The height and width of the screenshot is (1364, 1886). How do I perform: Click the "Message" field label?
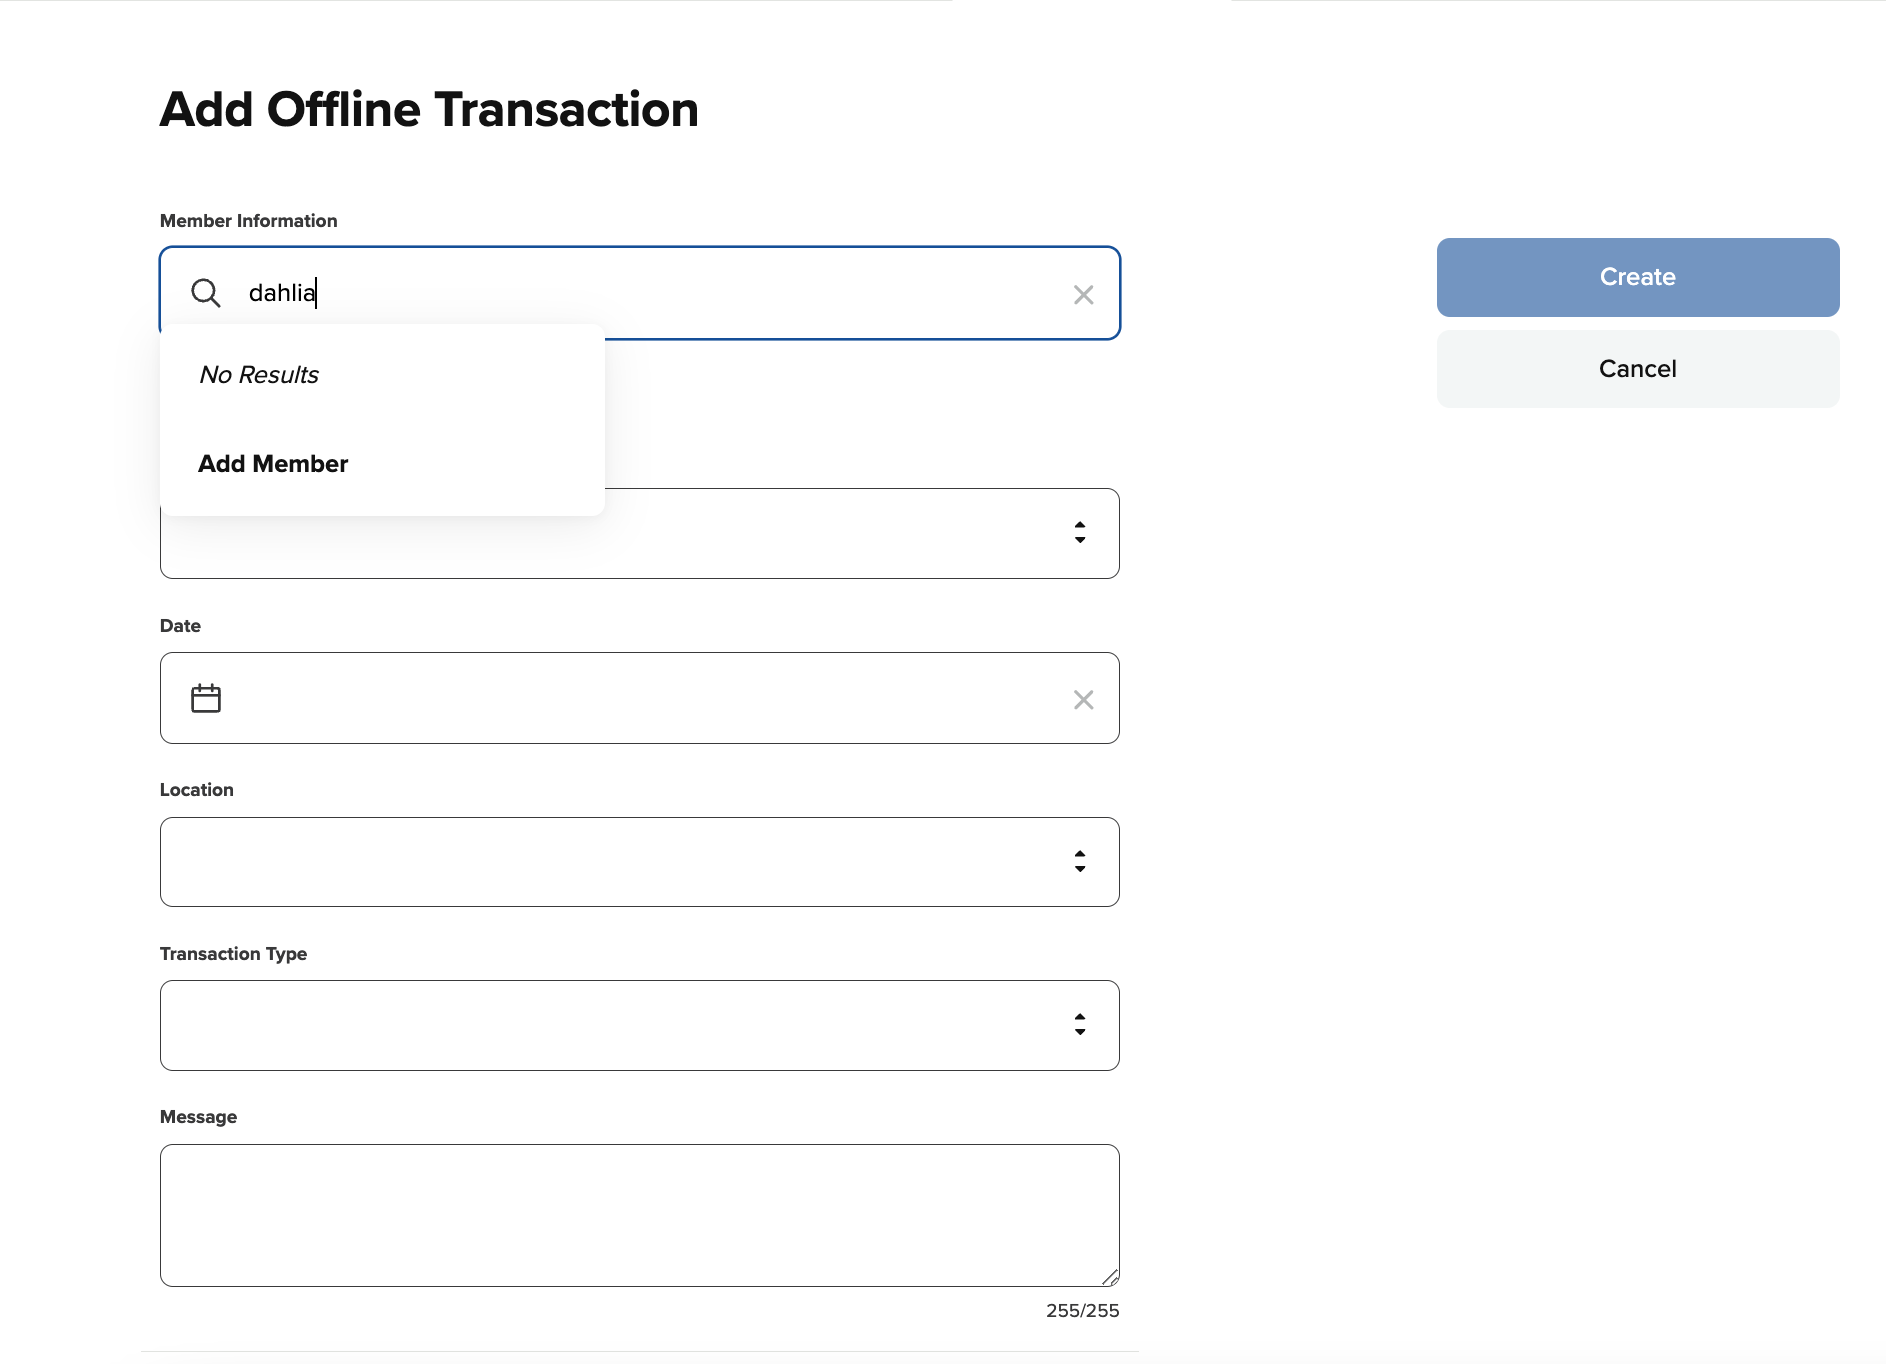tap(199, 1117)
